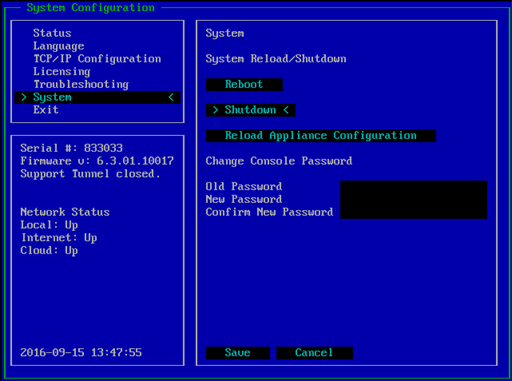Viewport: 512px width, 381px height.
Task: Click the Local: Up status line
Action: [x=49, y=225]
